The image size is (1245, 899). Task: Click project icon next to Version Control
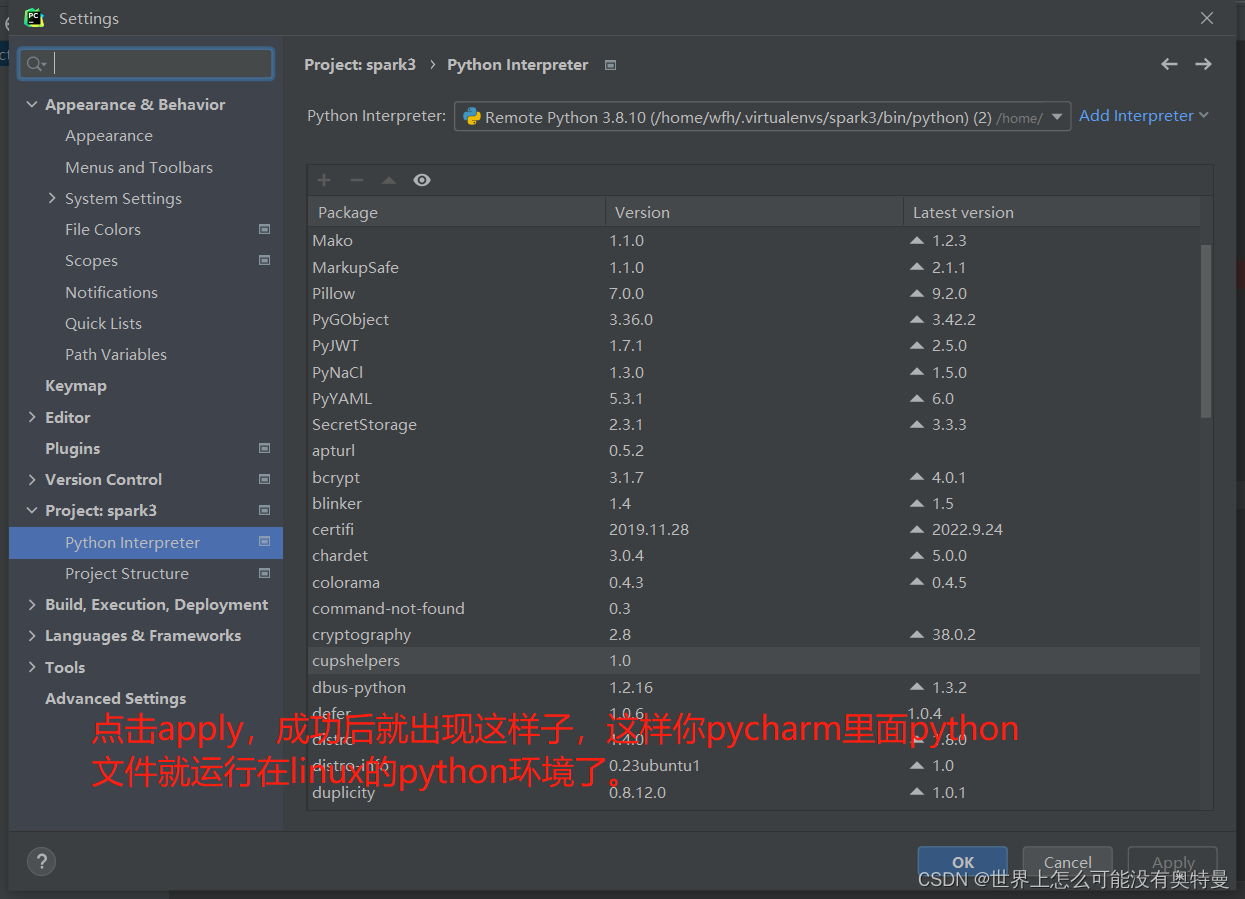(x=264, y=479)
